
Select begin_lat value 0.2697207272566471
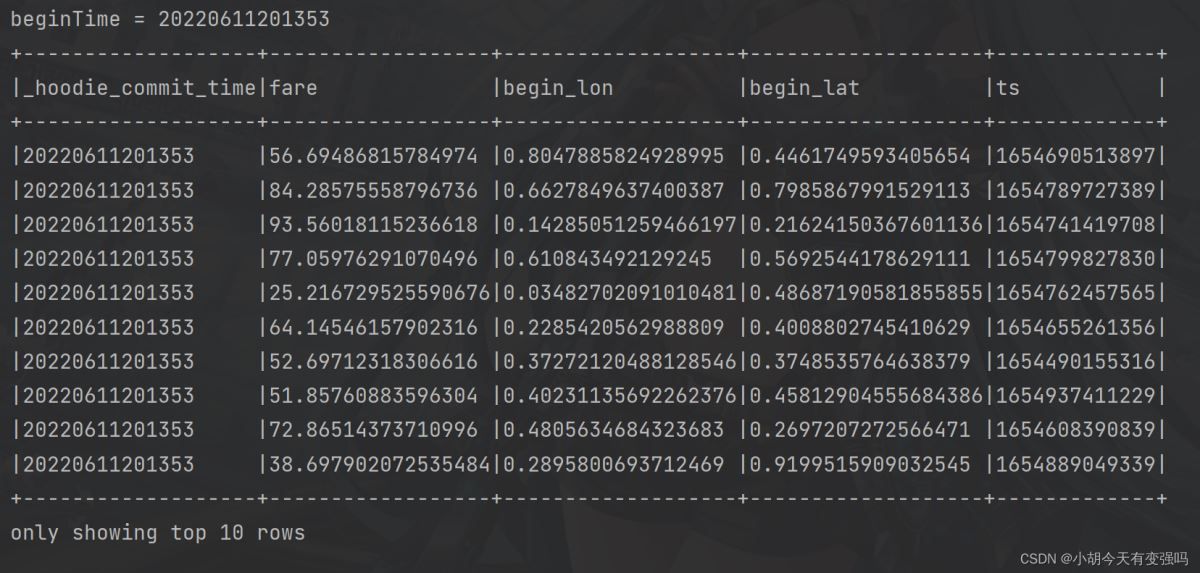859,430
